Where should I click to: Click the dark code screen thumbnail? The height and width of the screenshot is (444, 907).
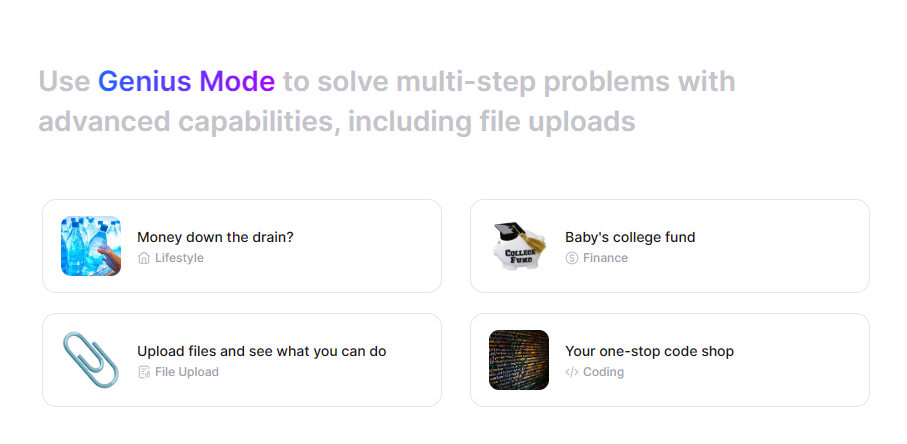click(519, 360)
